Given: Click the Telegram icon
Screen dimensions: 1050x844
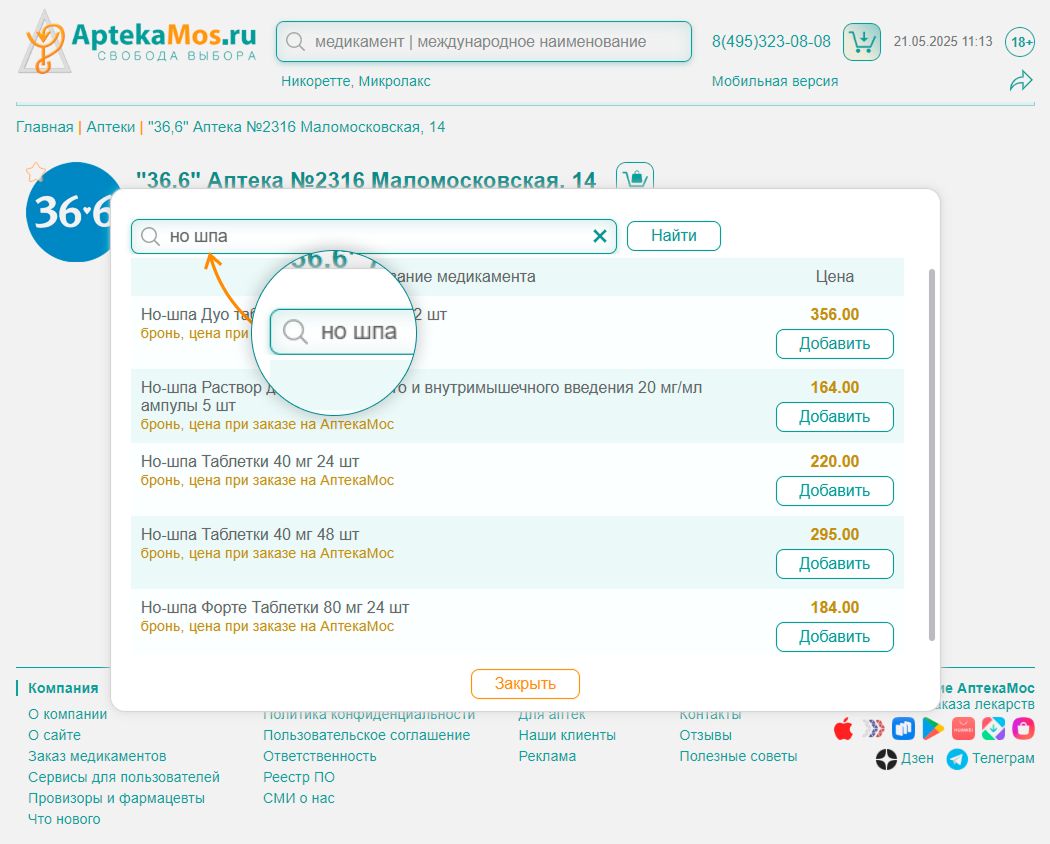Looking at the screenshot, I should coord(957,759).
